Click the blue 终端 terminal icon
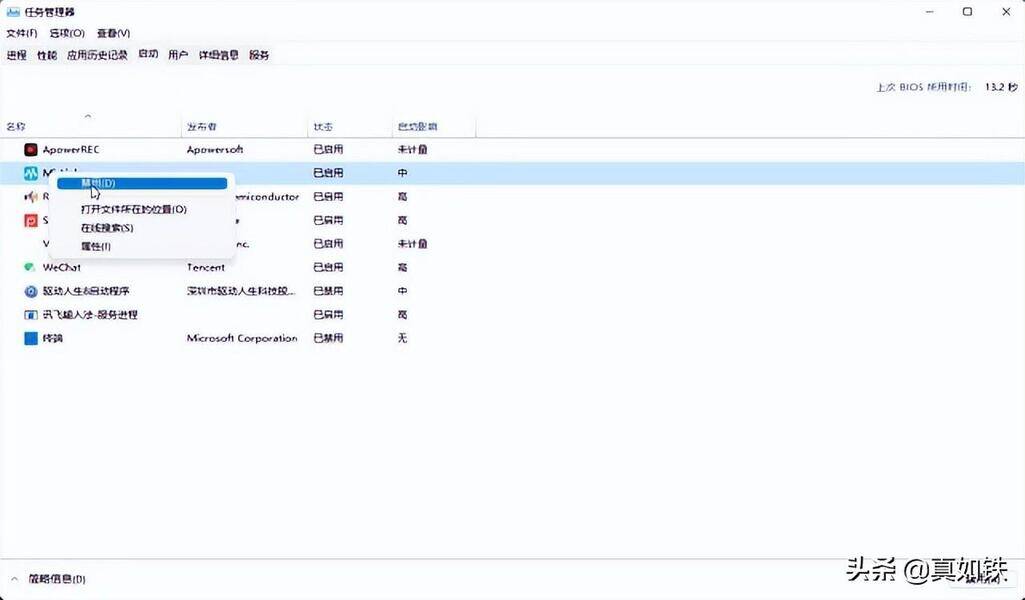1025x600 pixels. 31,338
